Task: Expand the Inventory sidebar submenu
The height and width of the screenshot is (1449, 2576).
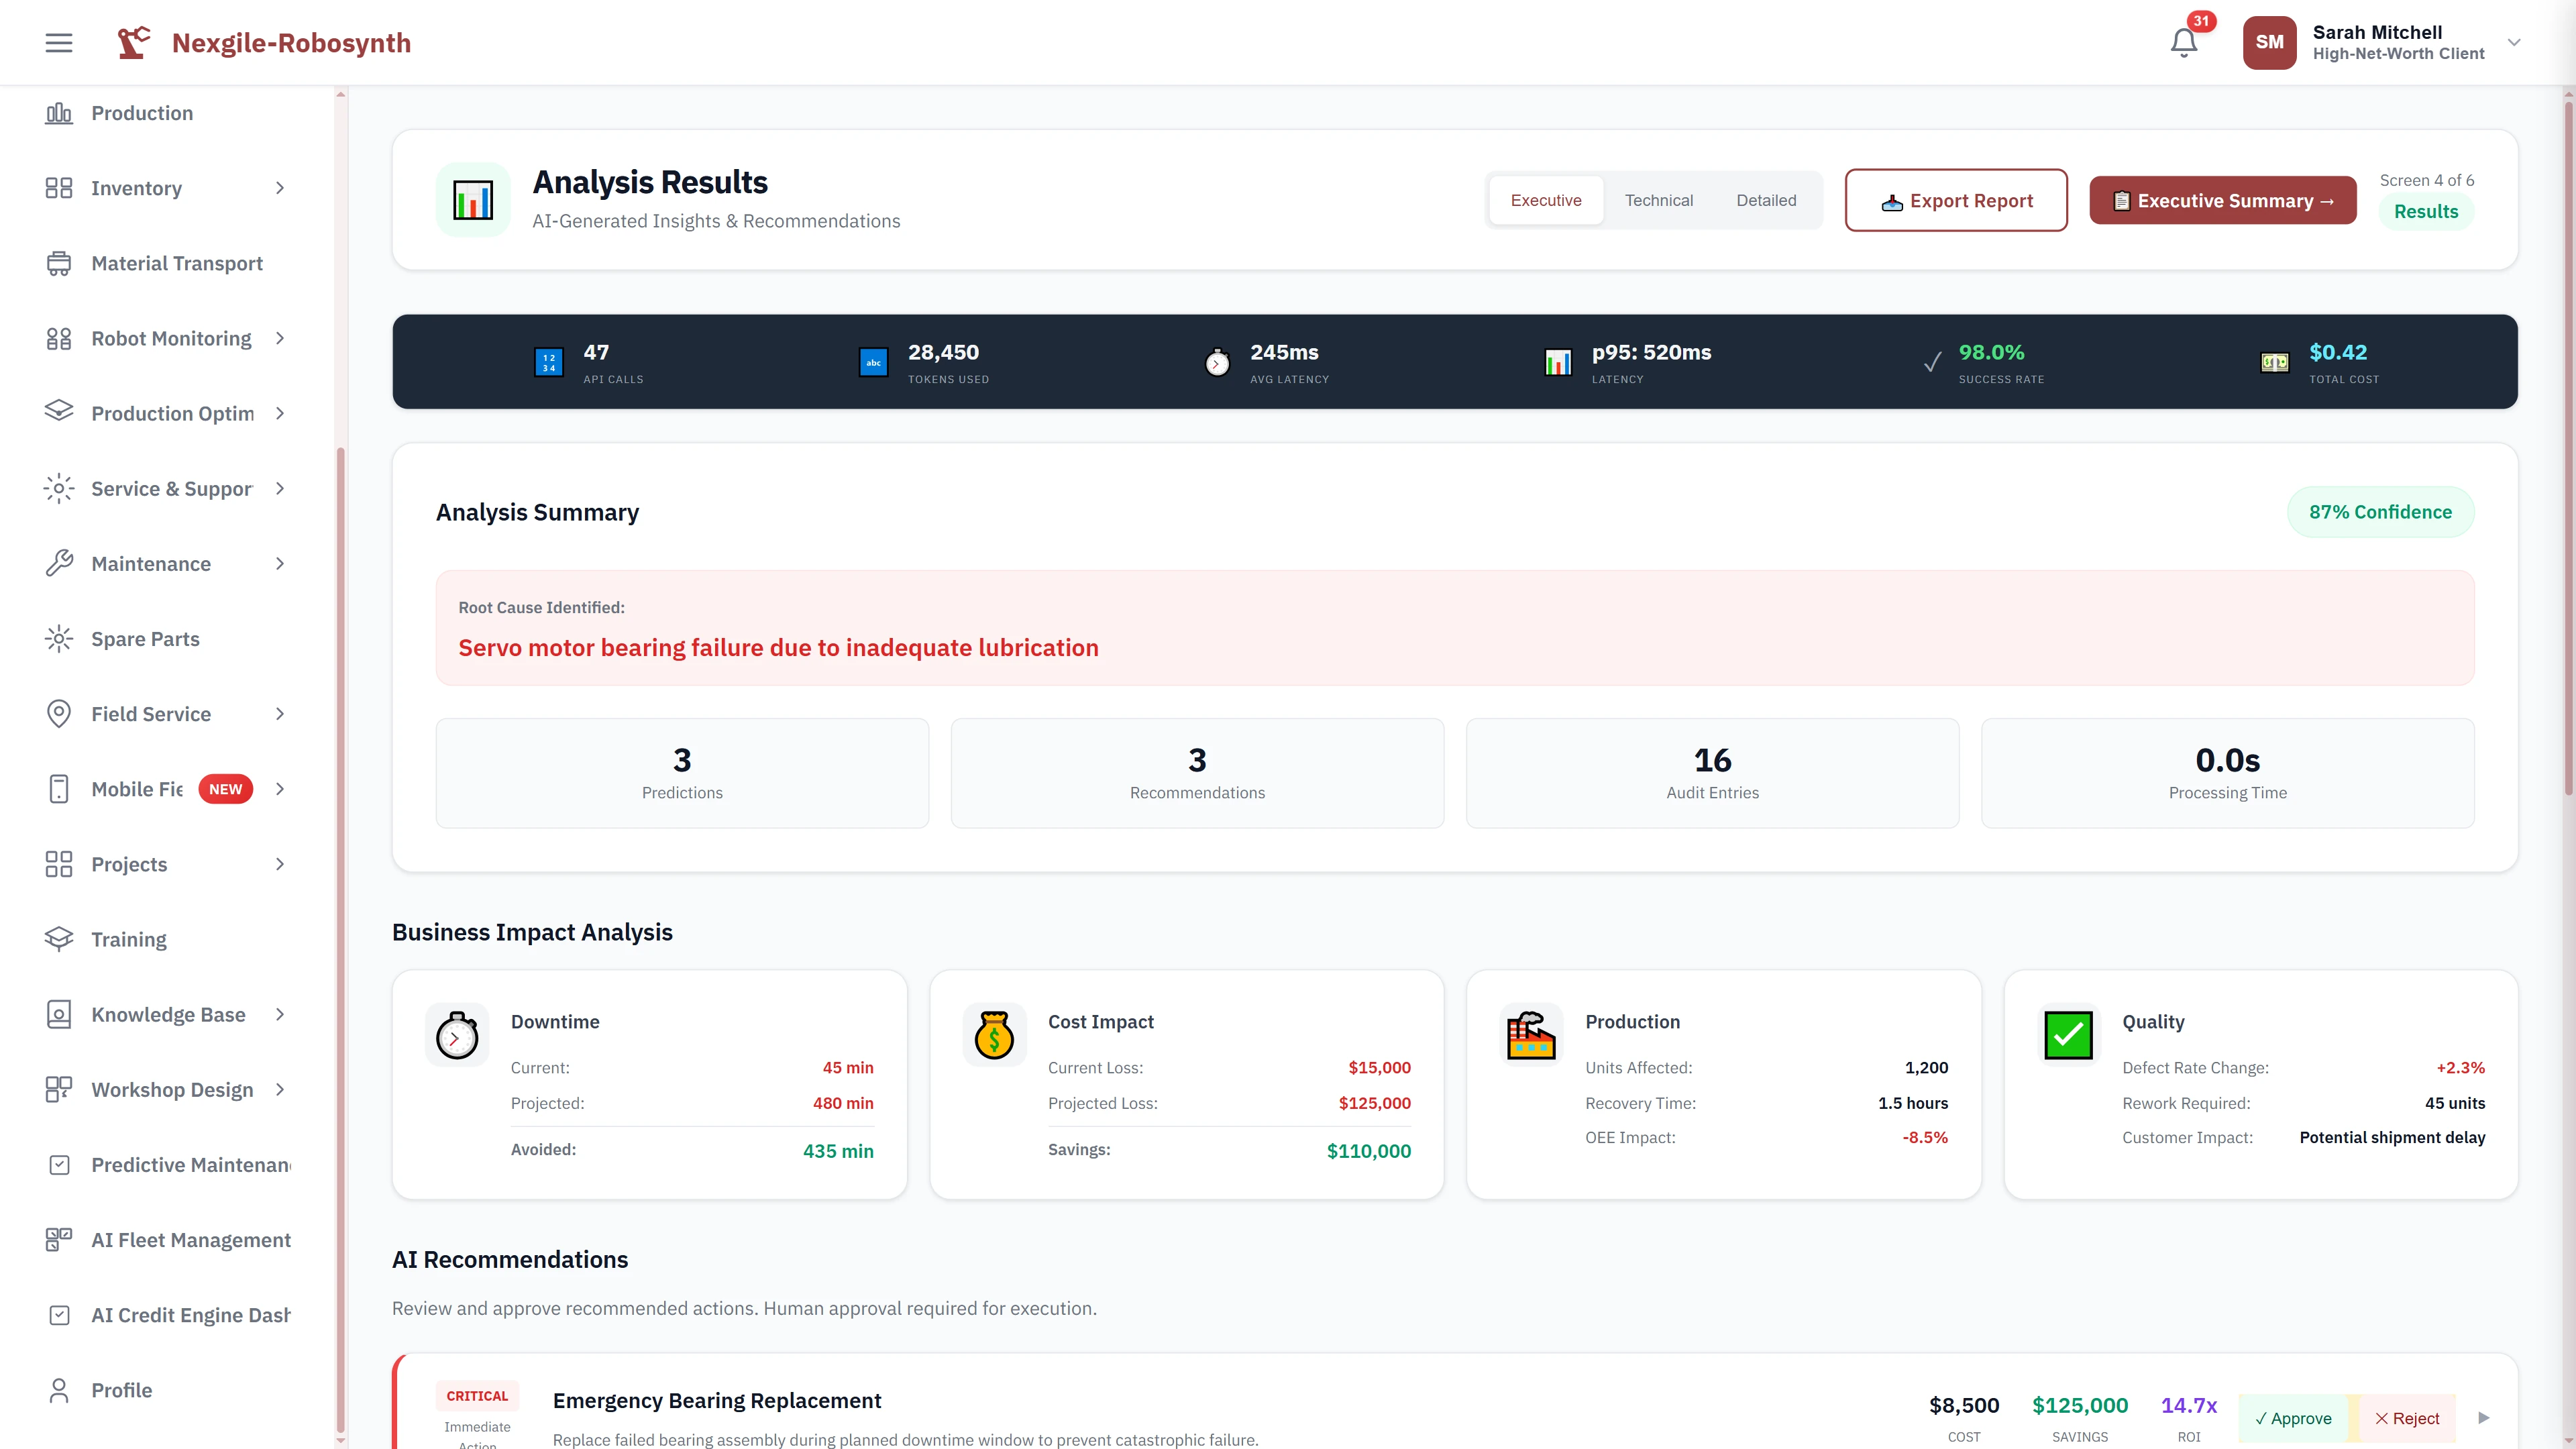Action: pyautogui.click(x=280, y=188)
